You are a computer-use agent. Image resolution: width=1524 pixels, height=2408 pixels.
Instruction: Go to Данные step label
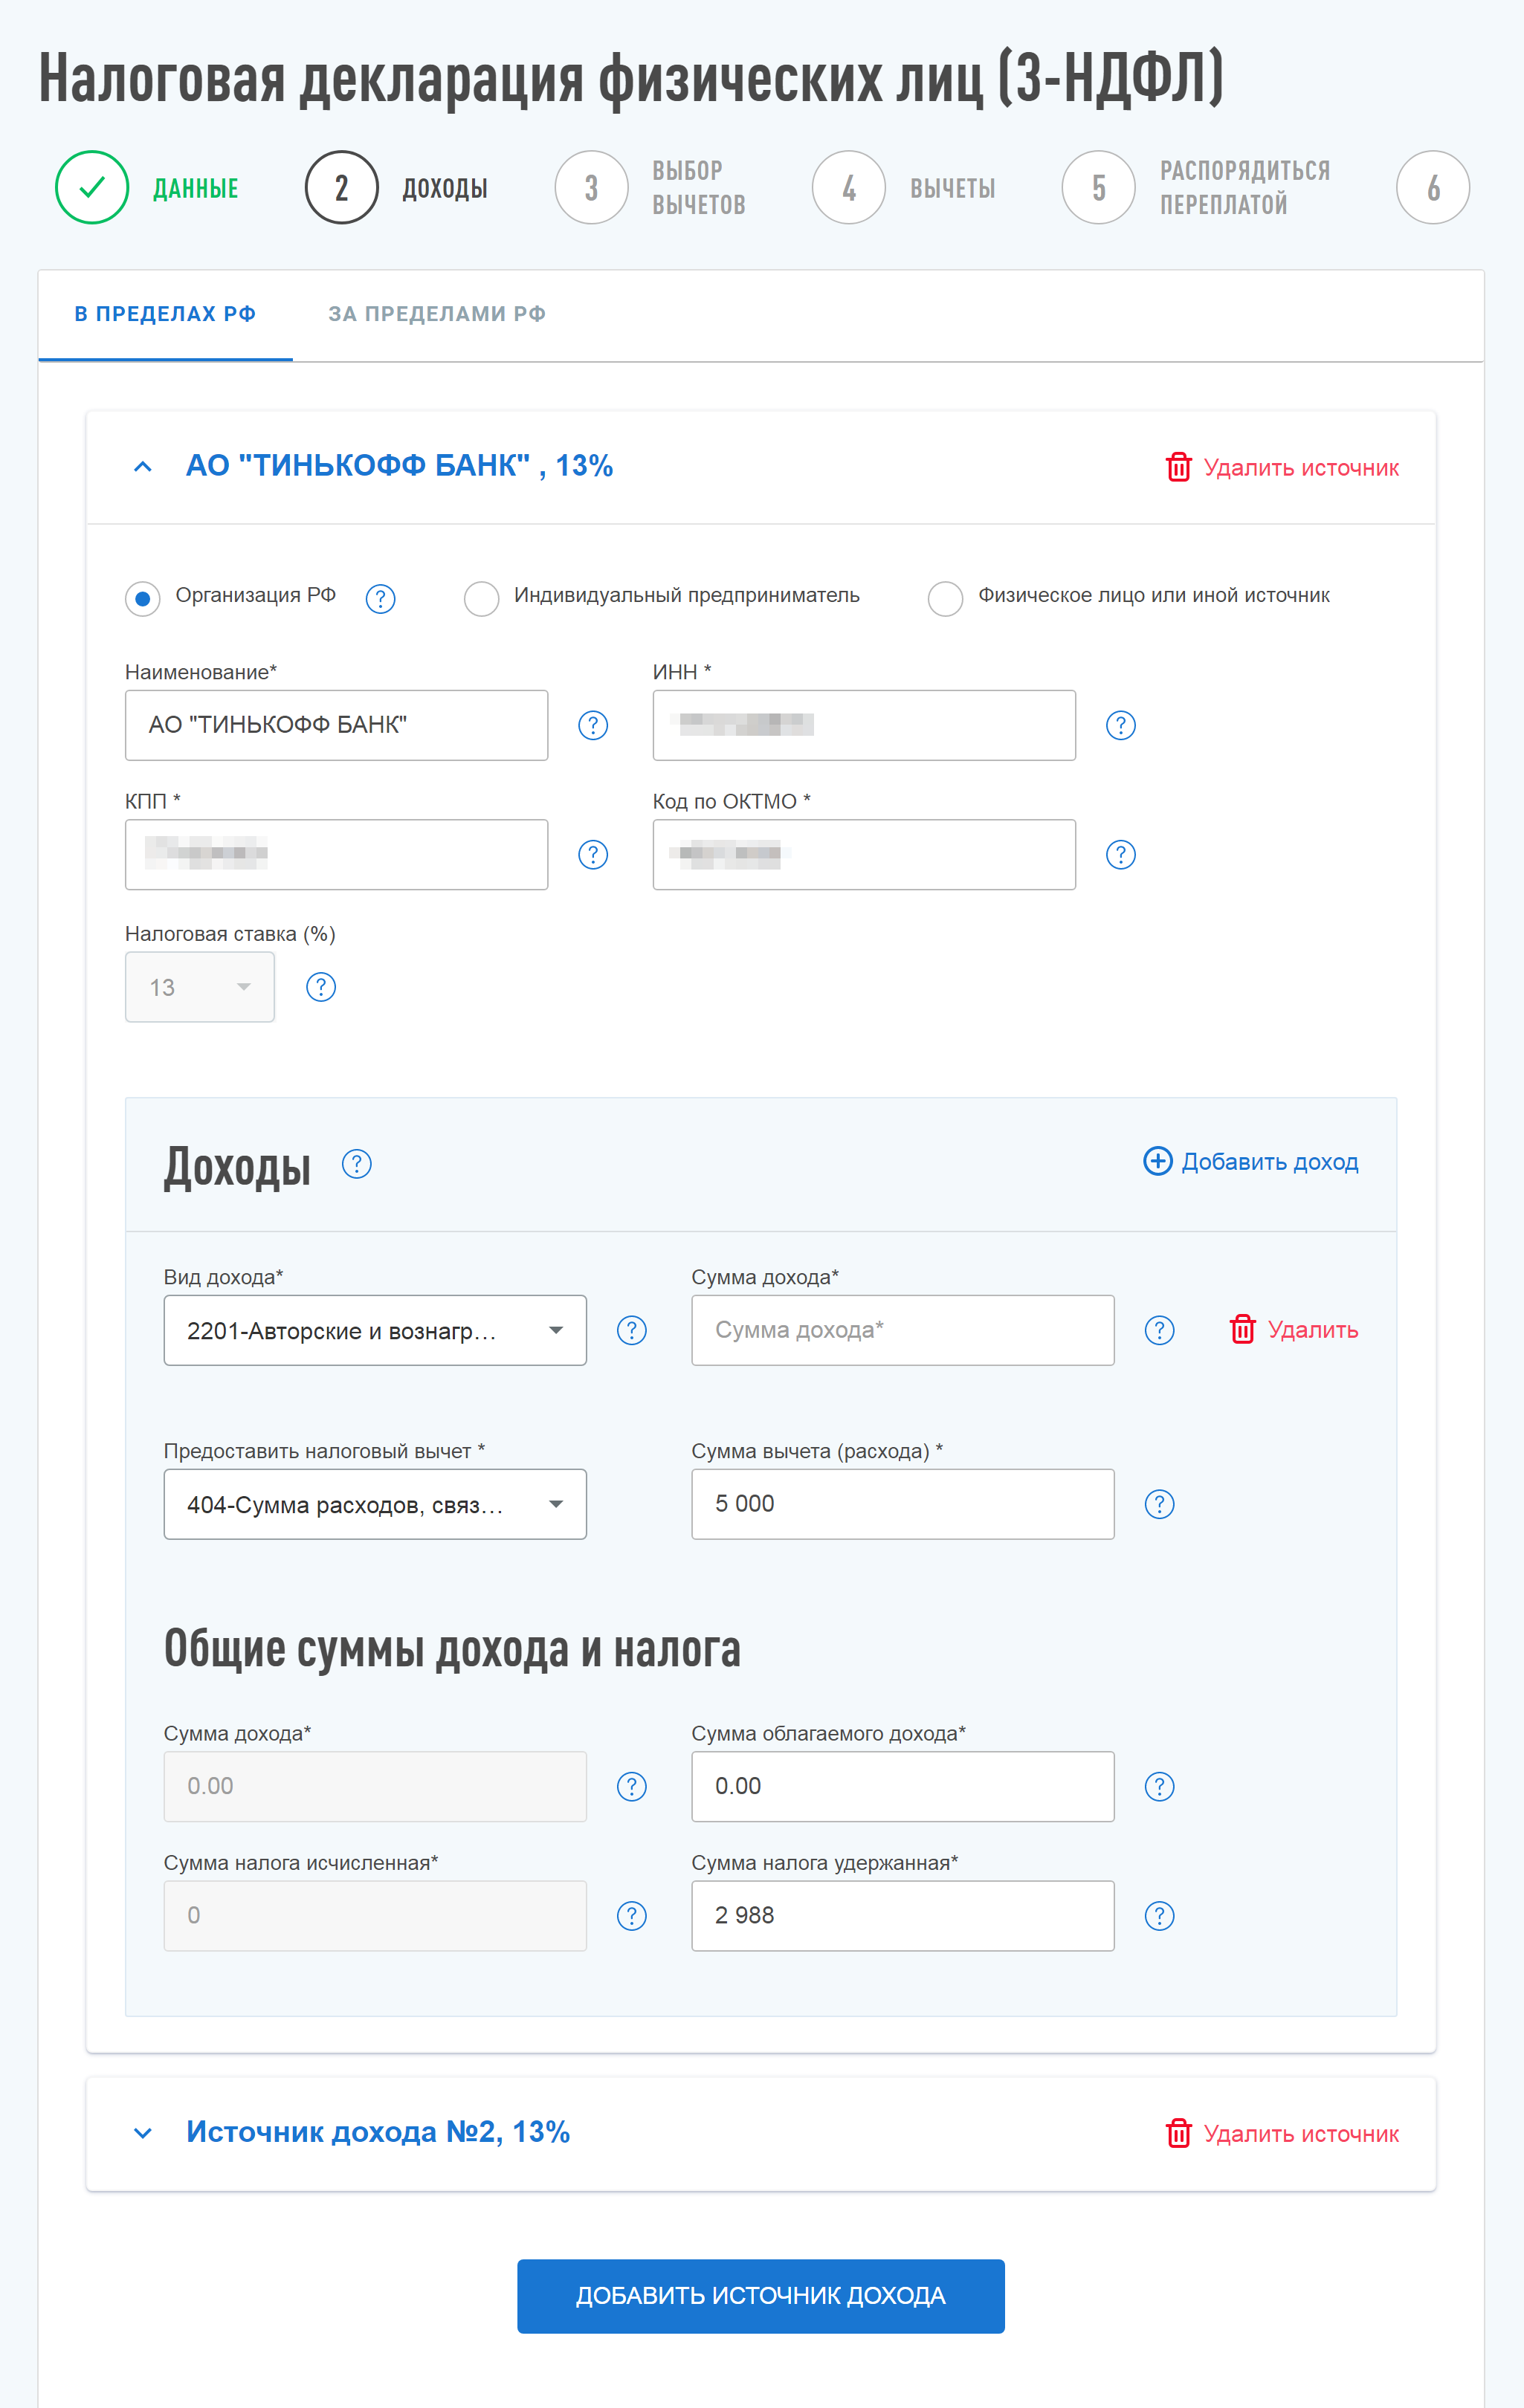[x=196, y=188]
